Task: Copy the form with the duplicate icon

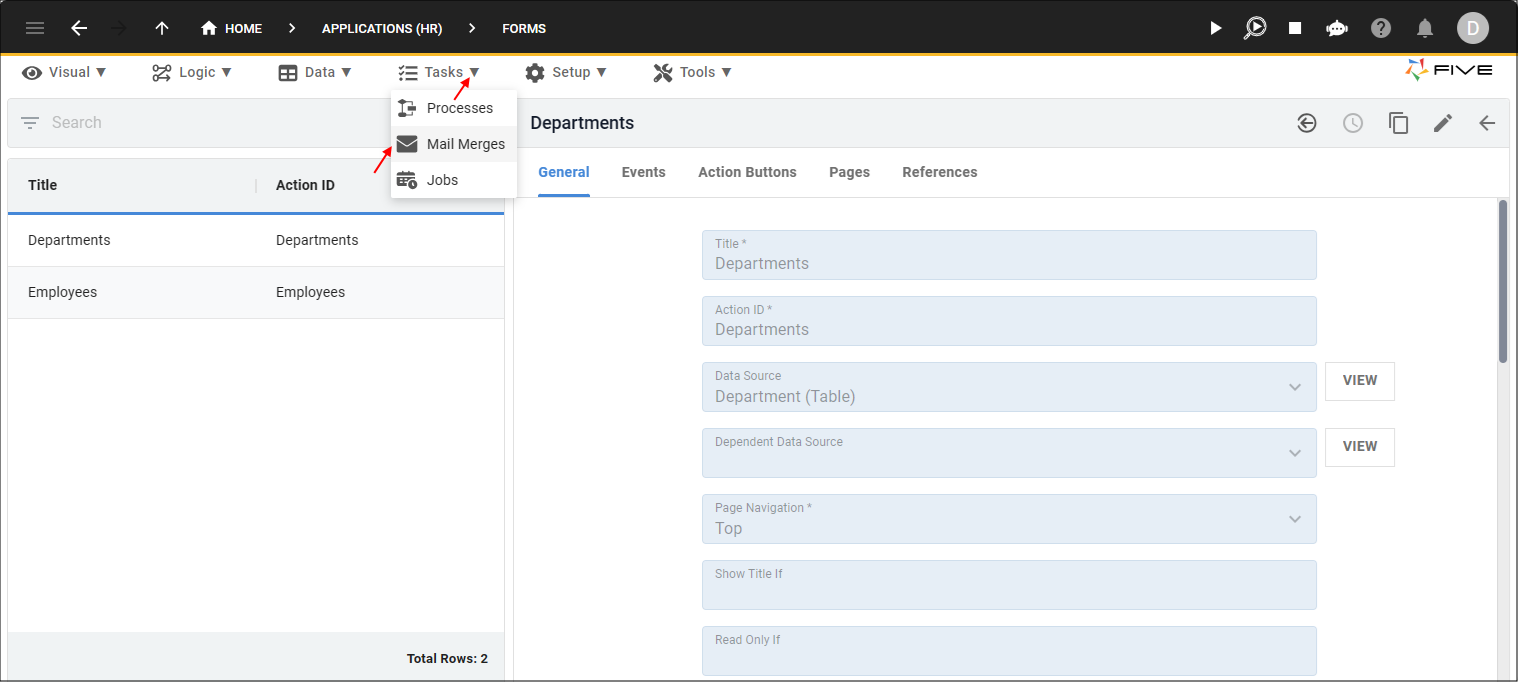Action: click(1398, 123)
